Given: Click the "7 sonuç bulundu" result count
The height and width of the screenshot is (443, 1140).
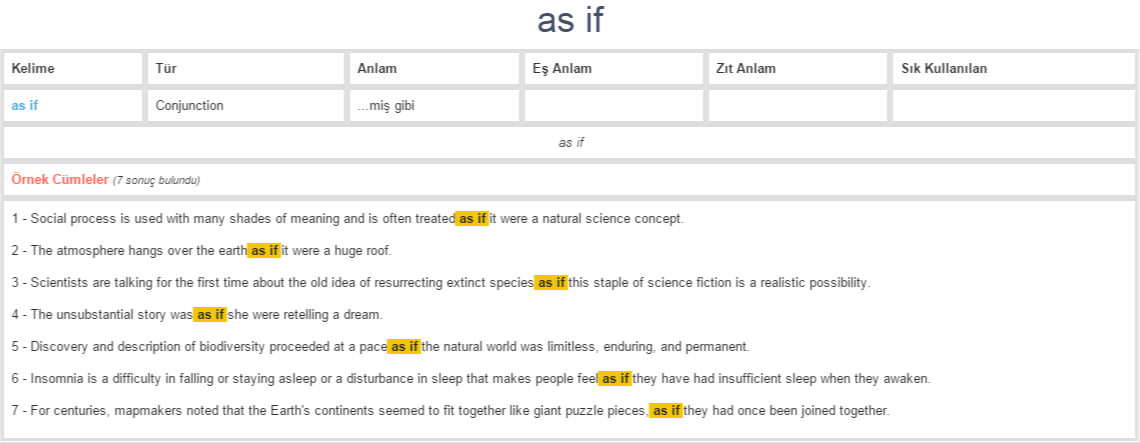Looking at the screenshot, I should pyautogui.click(x=157, y=181).
